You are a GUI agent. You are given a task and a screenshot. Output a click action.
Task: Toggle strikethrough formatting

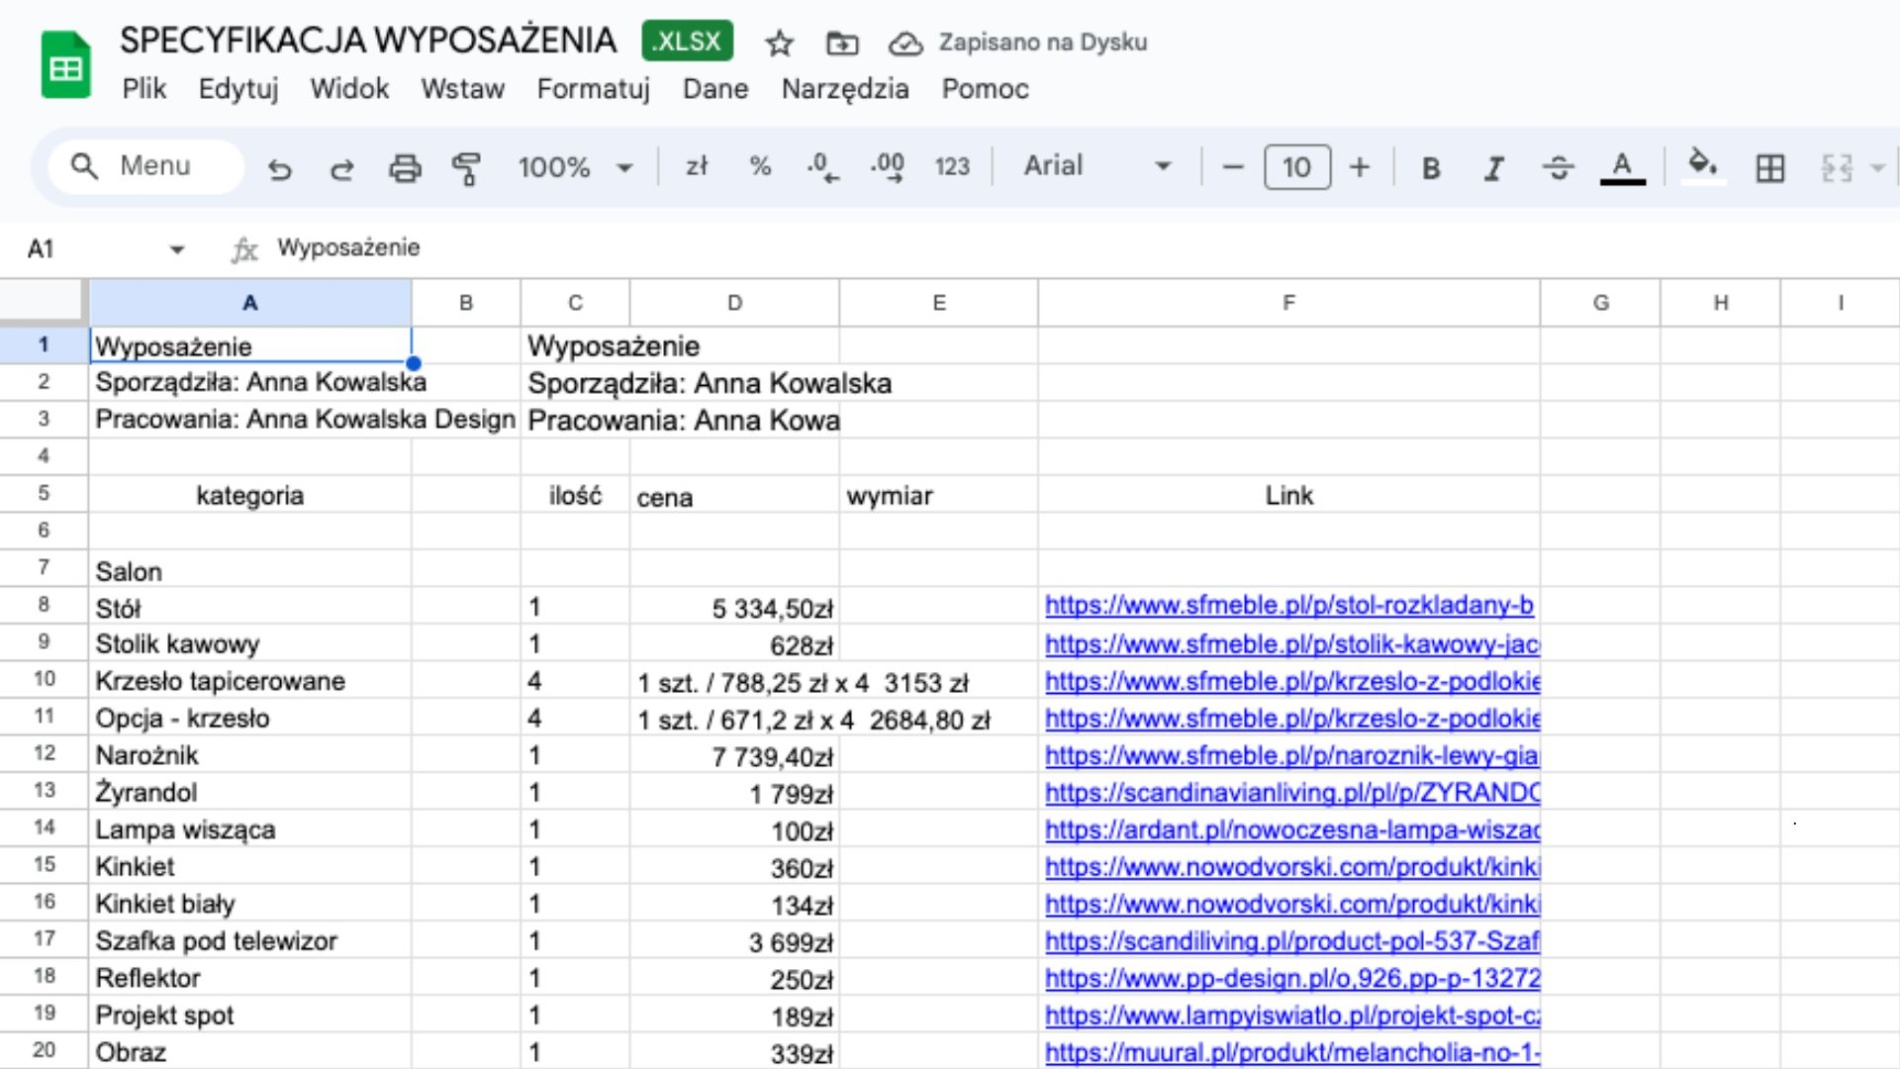1557,168
